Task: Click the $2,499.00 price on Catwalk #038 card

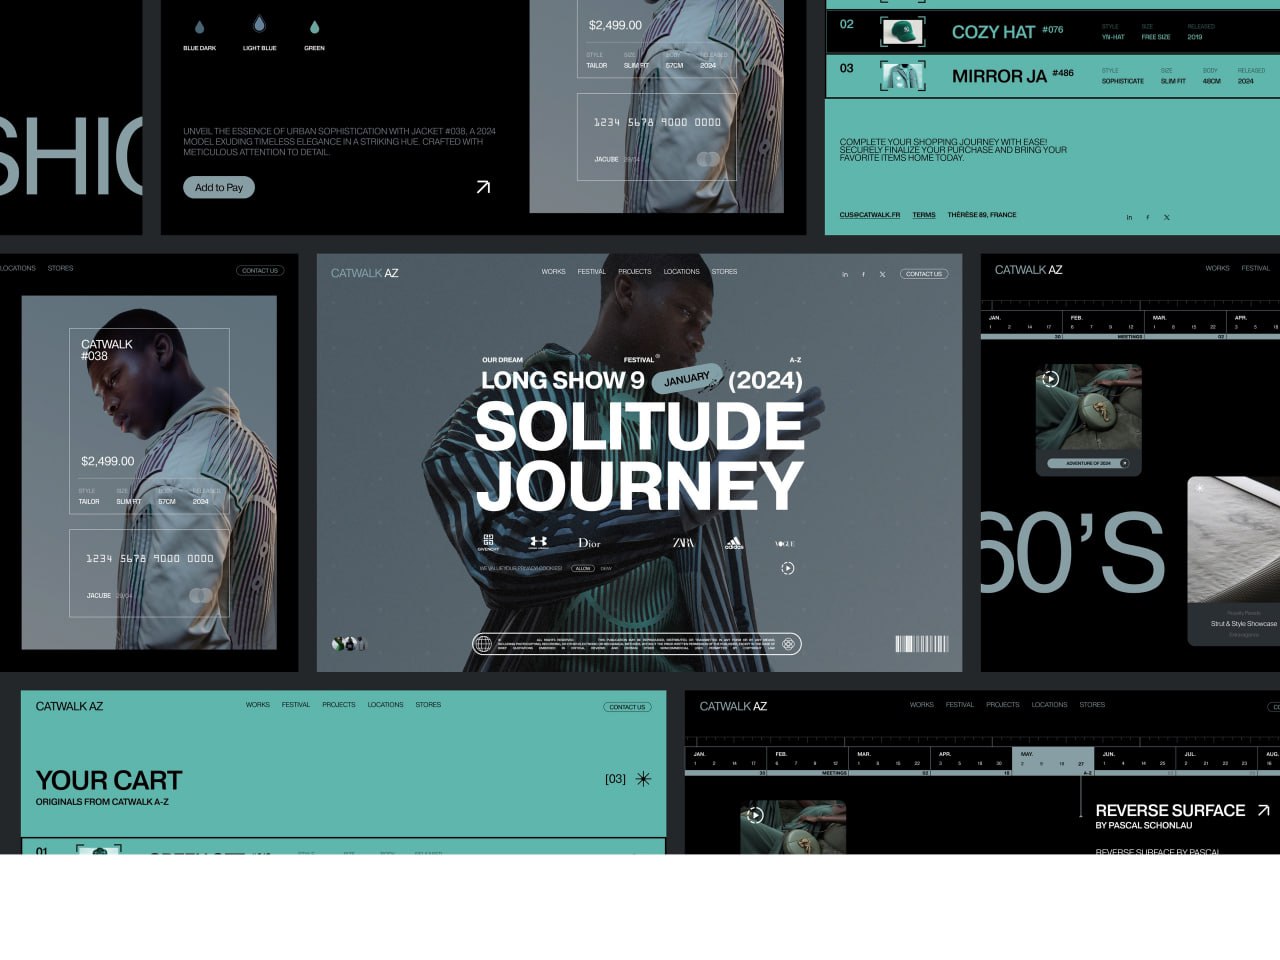Action: 108,461
